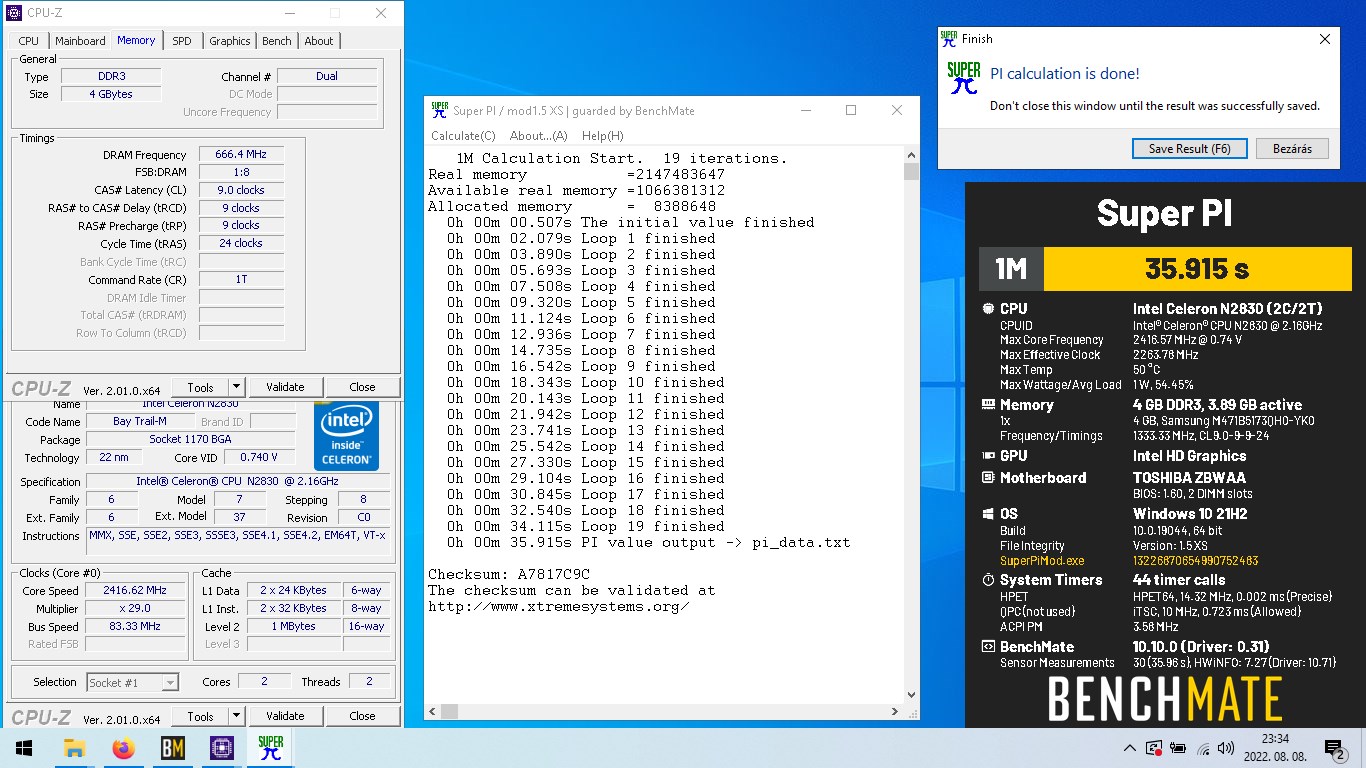Click the Bezárás button in Finish dialog
This screenshot has width=1366, height=768.
coord(1292,149)
